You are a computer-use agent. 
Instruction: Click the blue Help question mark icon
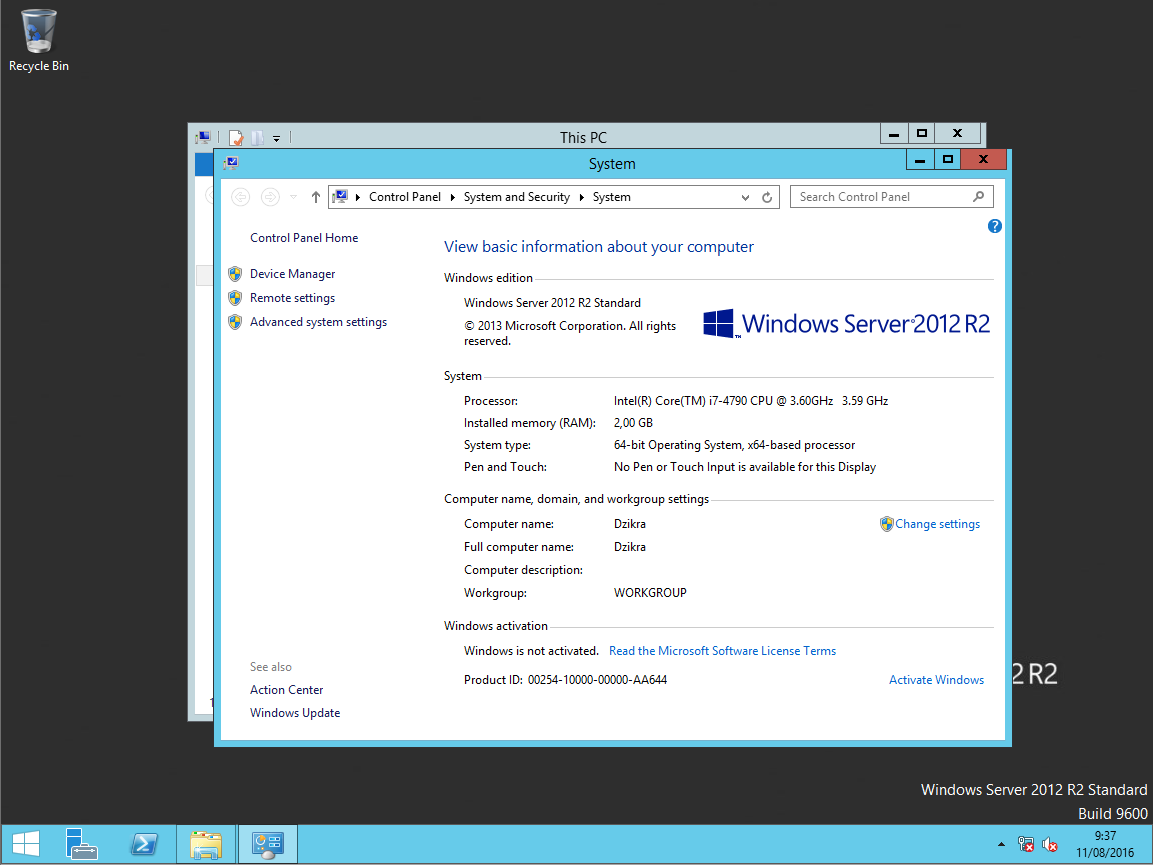(994, 226)
